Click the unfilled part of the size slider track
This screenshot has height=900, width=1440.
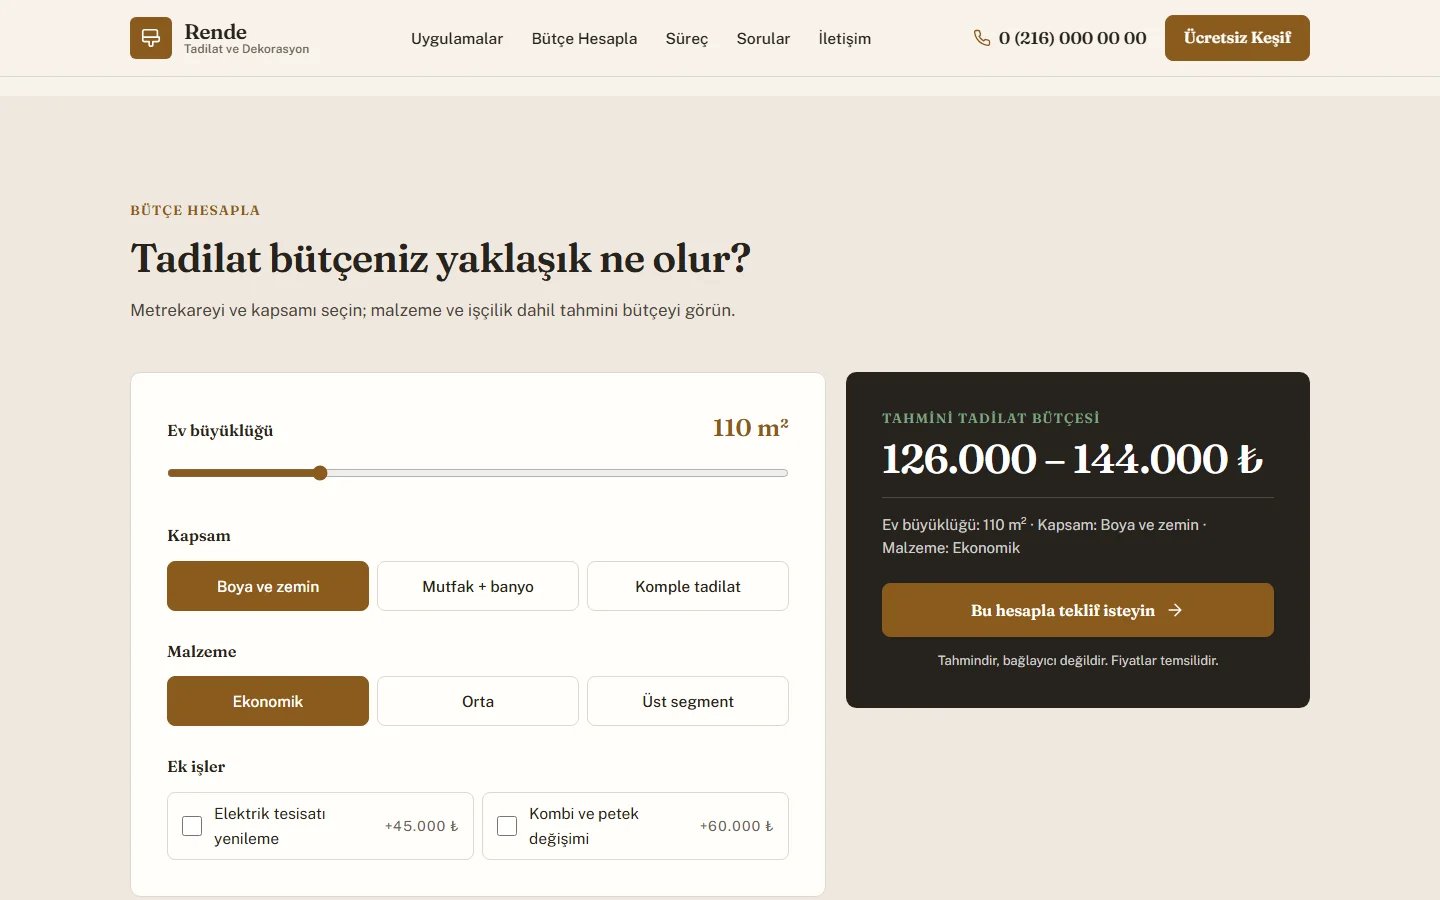click(558, 473)
